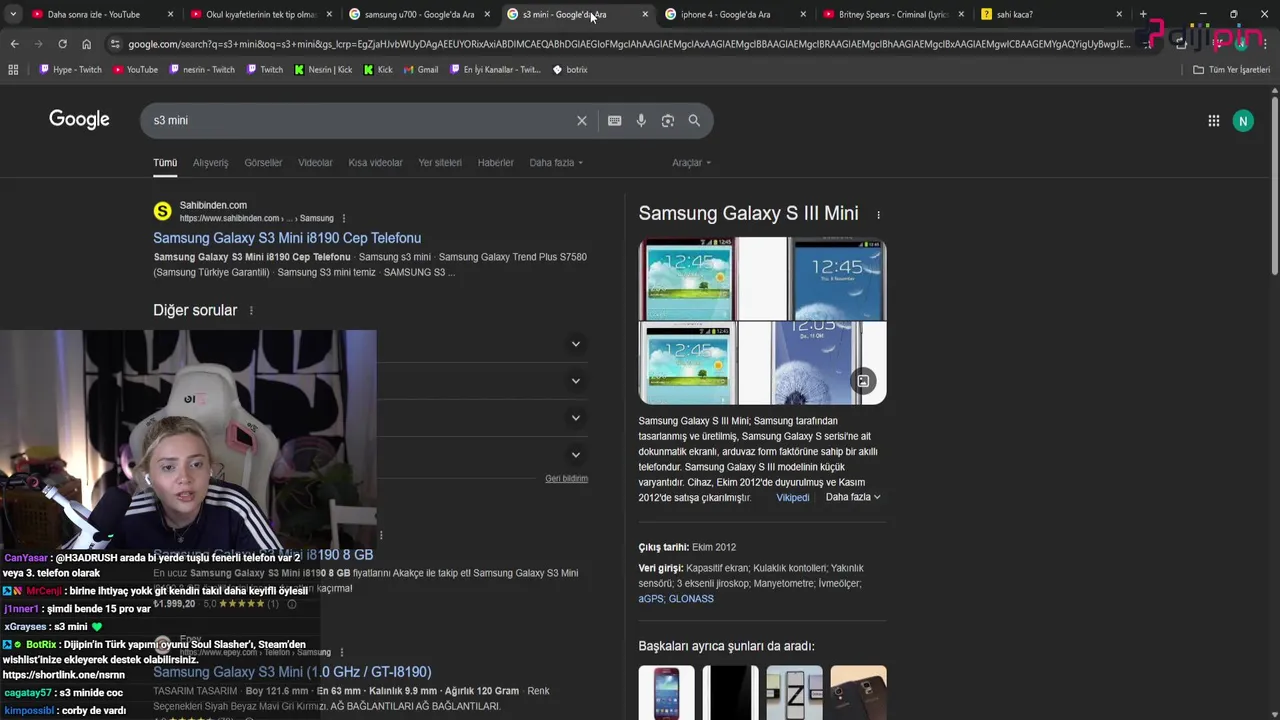The image size is (1280, 720).
Task: Expand the fourth Diğer sorular question
Action: pos(575,455)
